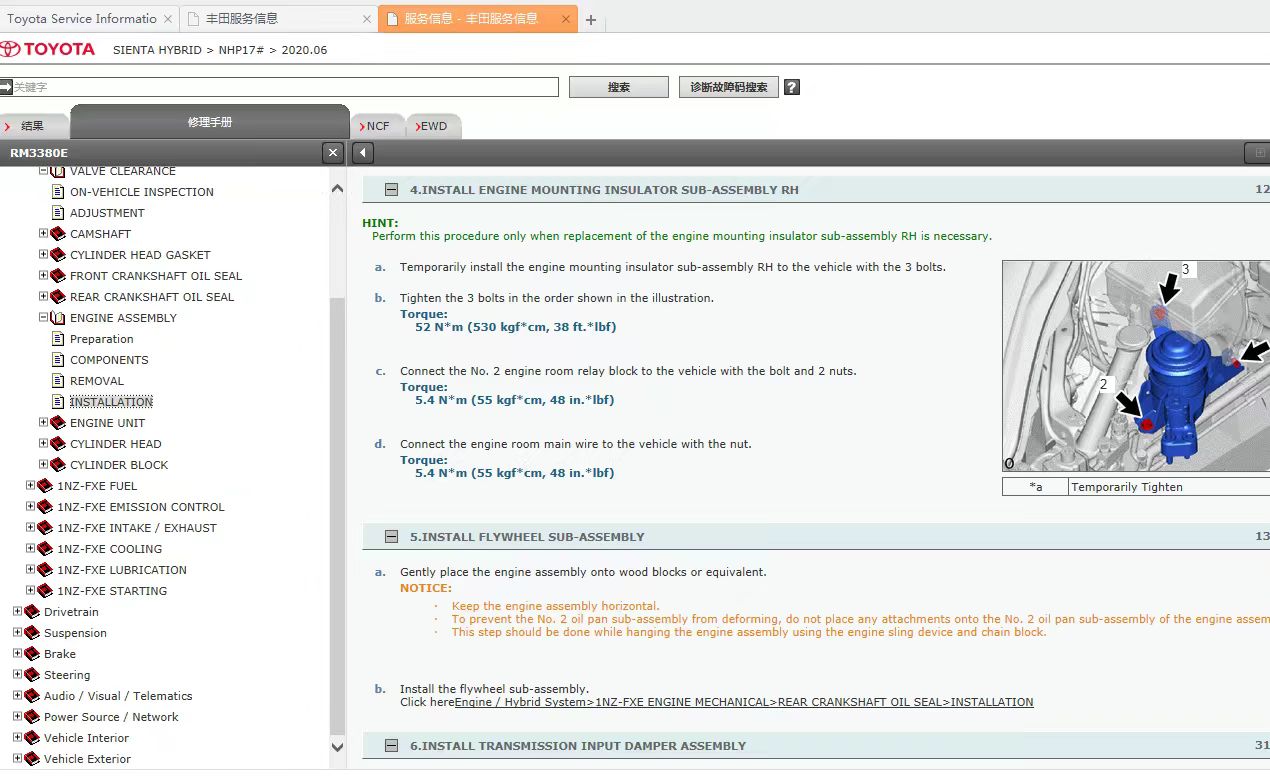Expand the REAR CRANKSHAFT OIL SEAL node

(x=43, y=297)
